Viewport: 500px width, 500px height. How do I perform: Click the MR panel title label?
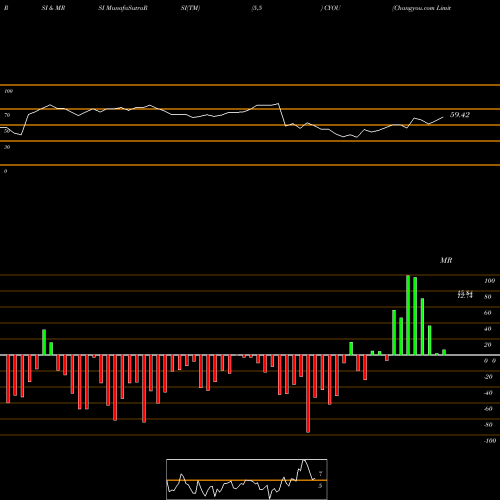(x=446, y=260)
